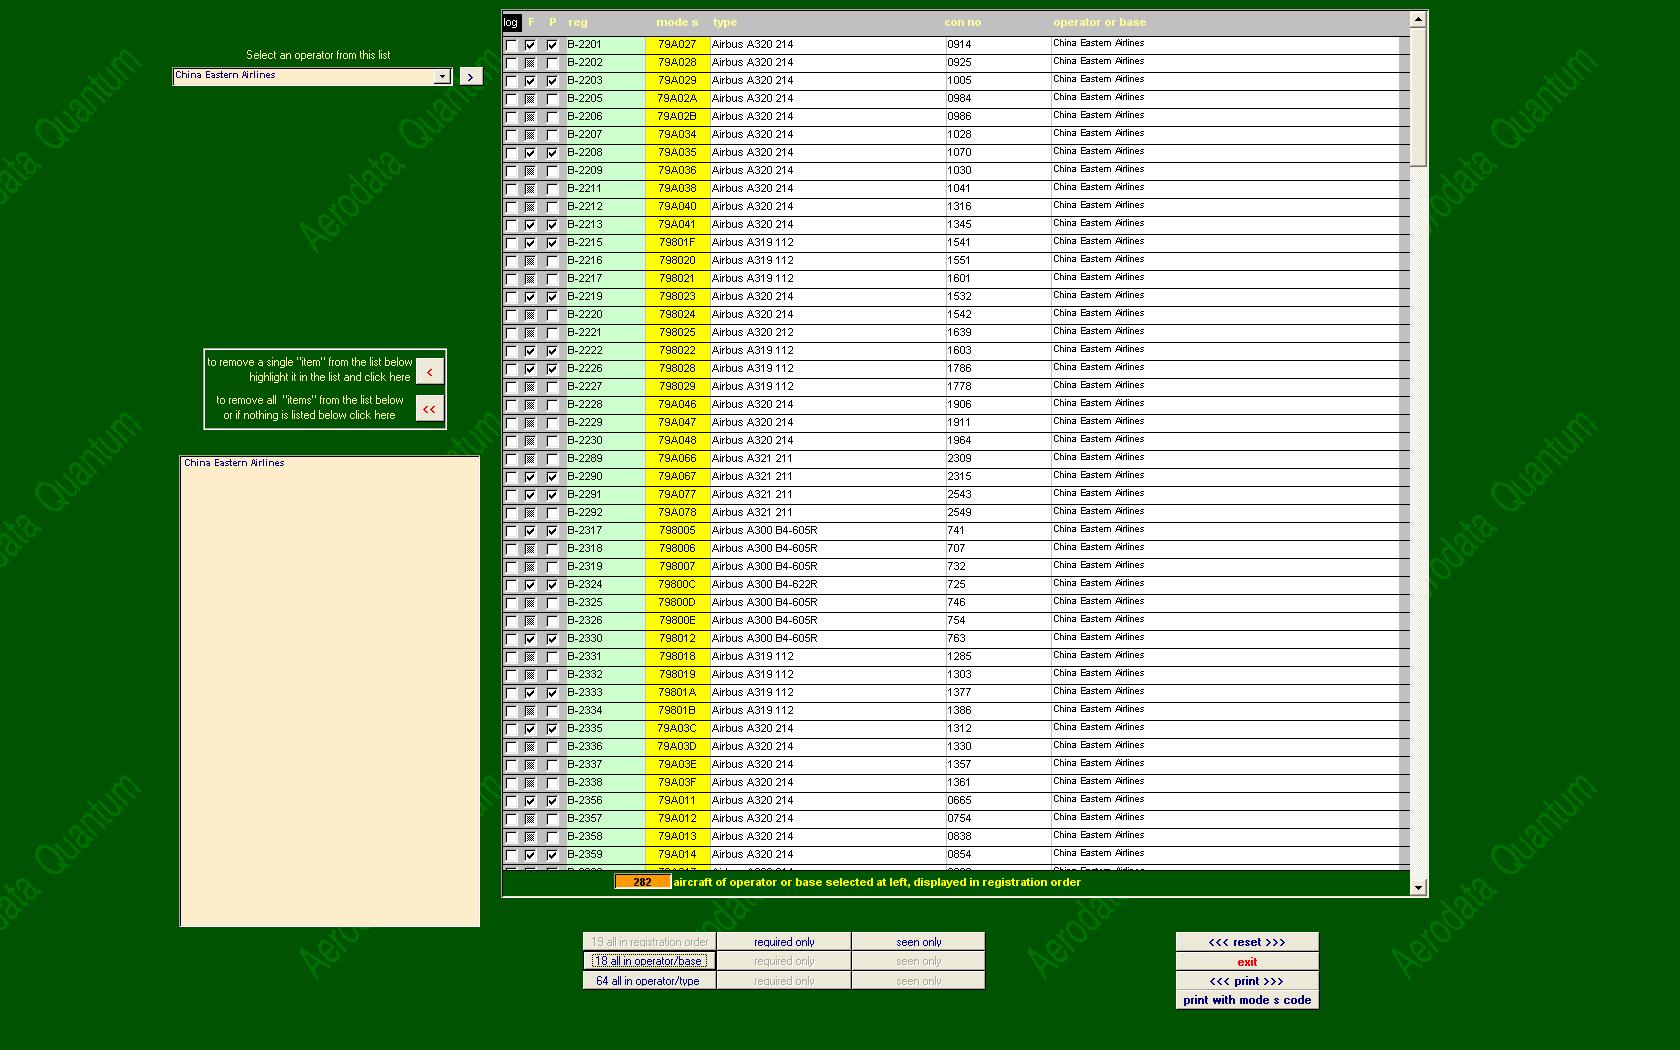Click the red exit button
This screenshot has height=1050, width=1680.
[x=1246, y=962]
